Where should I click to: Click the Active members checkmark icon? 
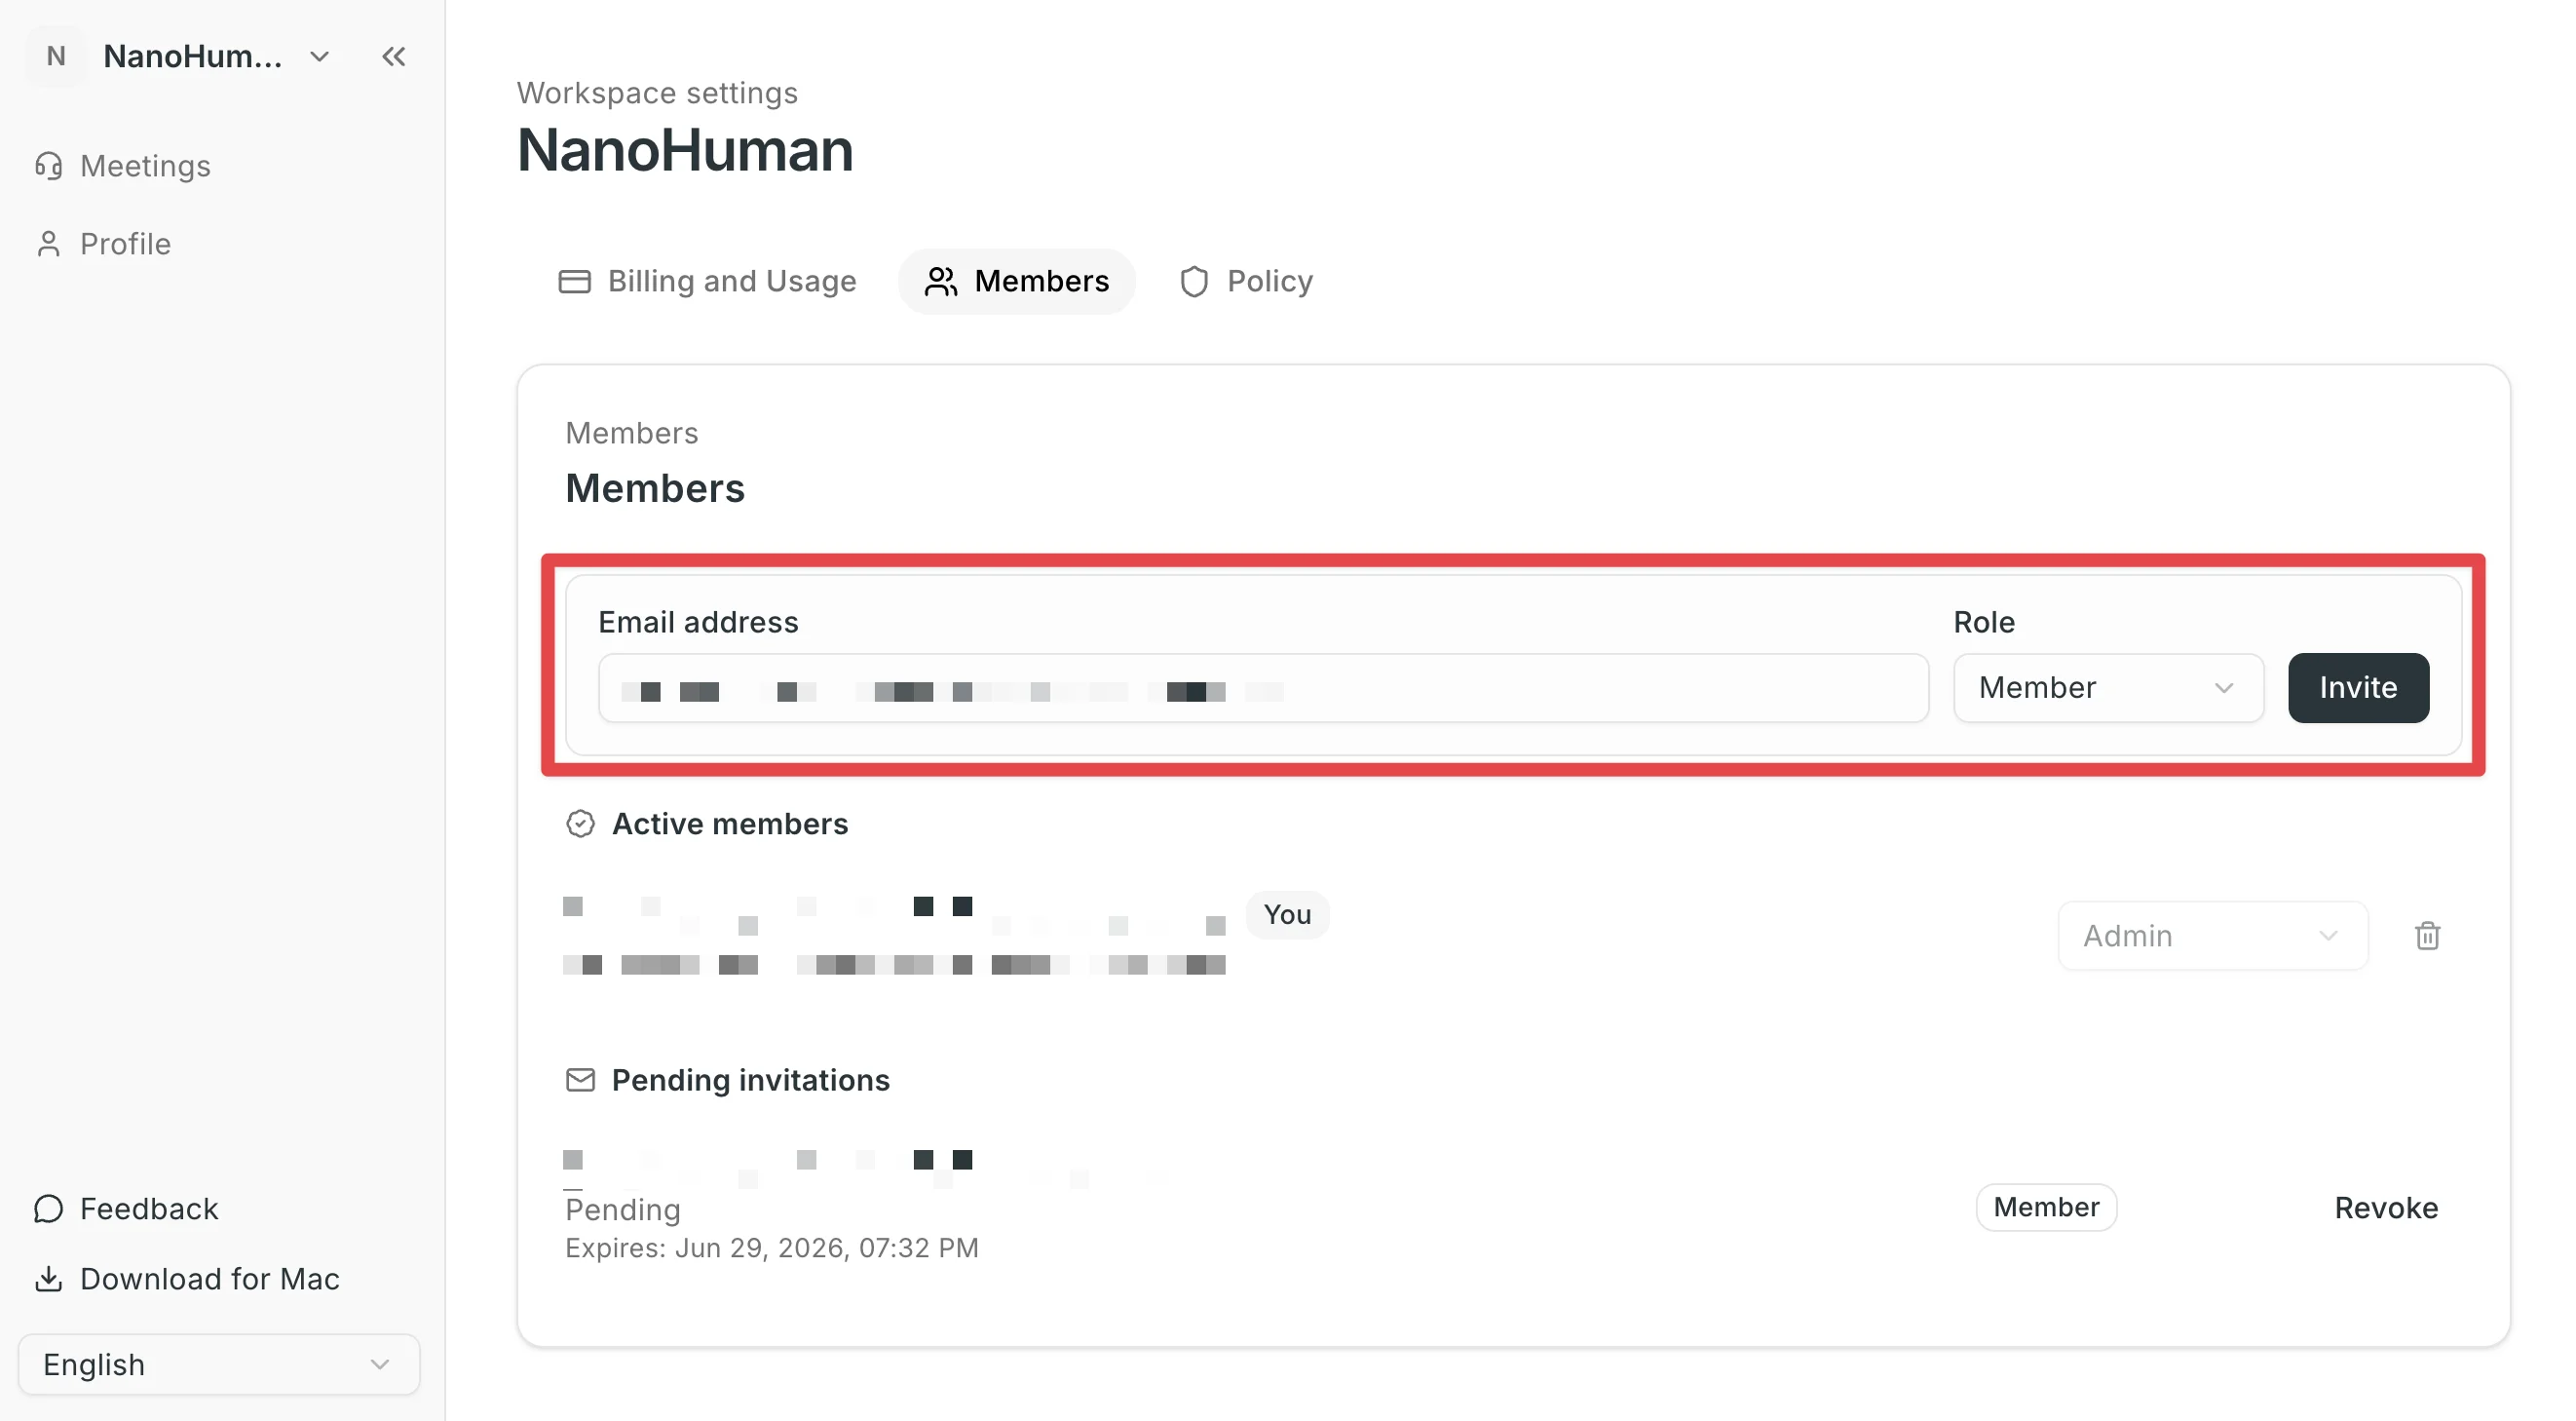pos(580,824)
